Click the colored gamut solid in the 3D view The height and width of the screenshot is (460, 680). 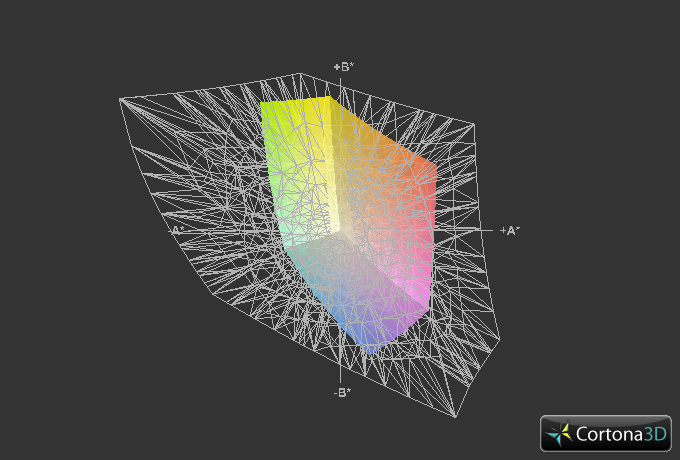tap(348, 225)
